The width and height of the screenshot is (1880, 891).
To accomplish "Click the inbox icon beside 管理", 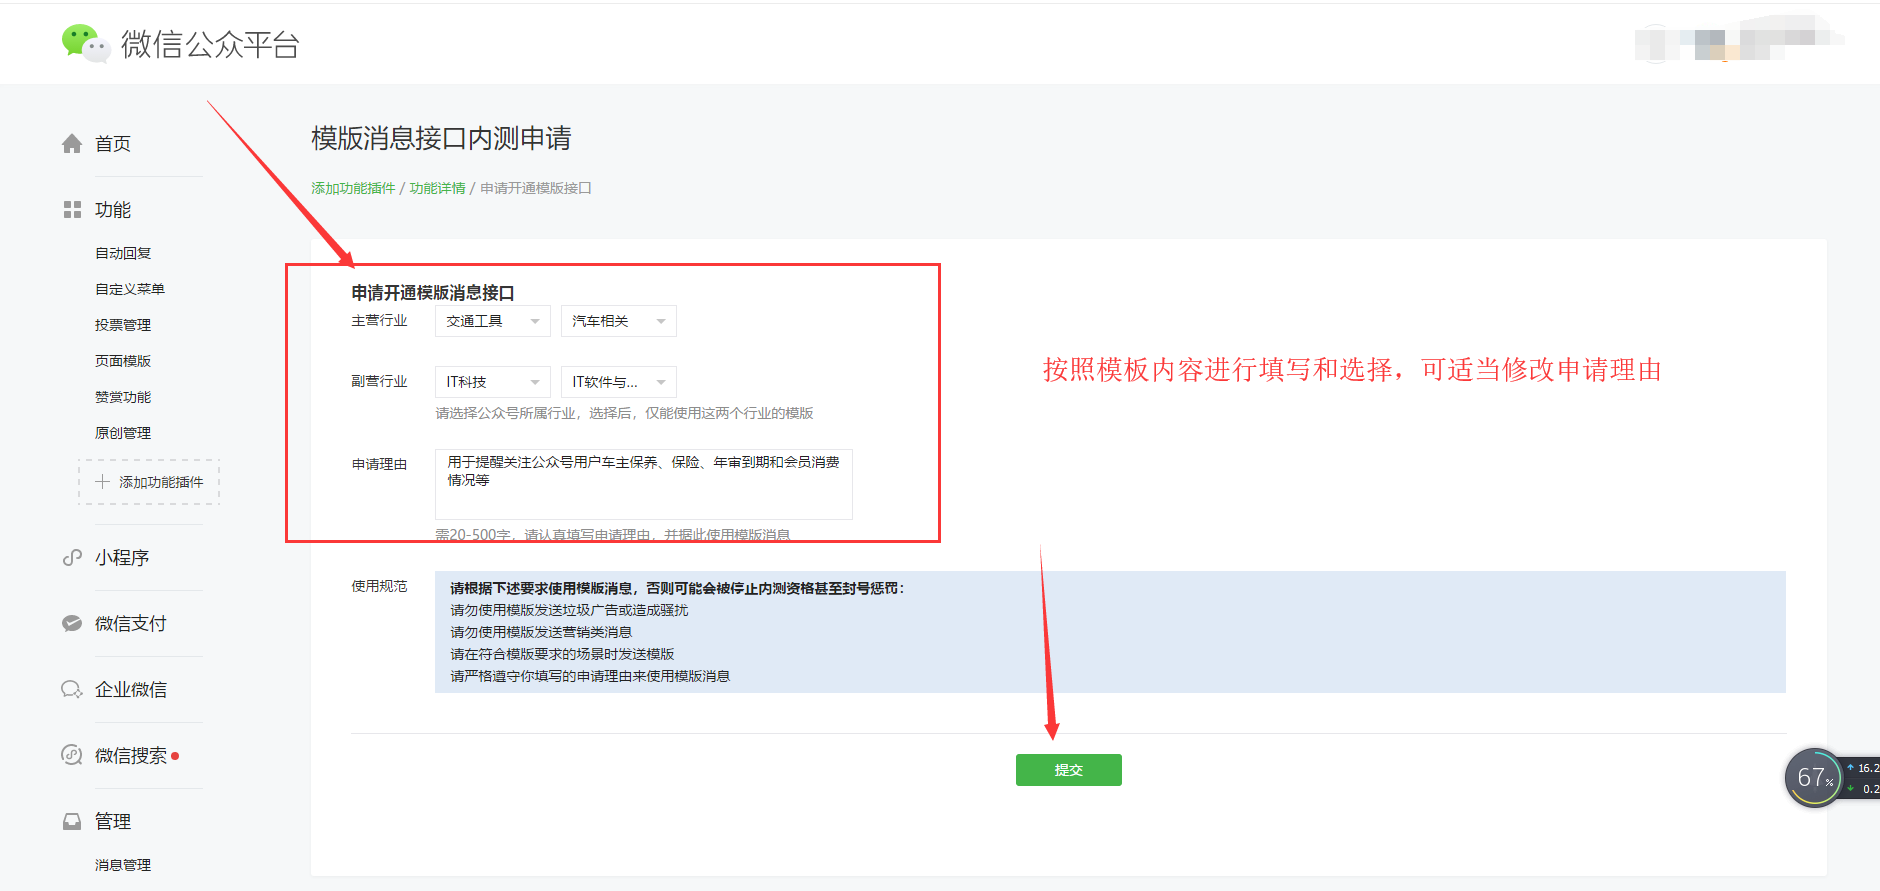I will coord(72,822).
